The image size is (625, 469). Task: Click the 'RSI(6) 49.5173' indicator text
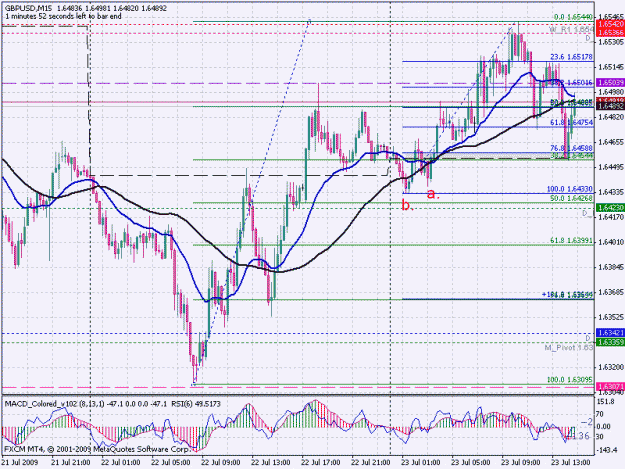[x=196, y=404]
